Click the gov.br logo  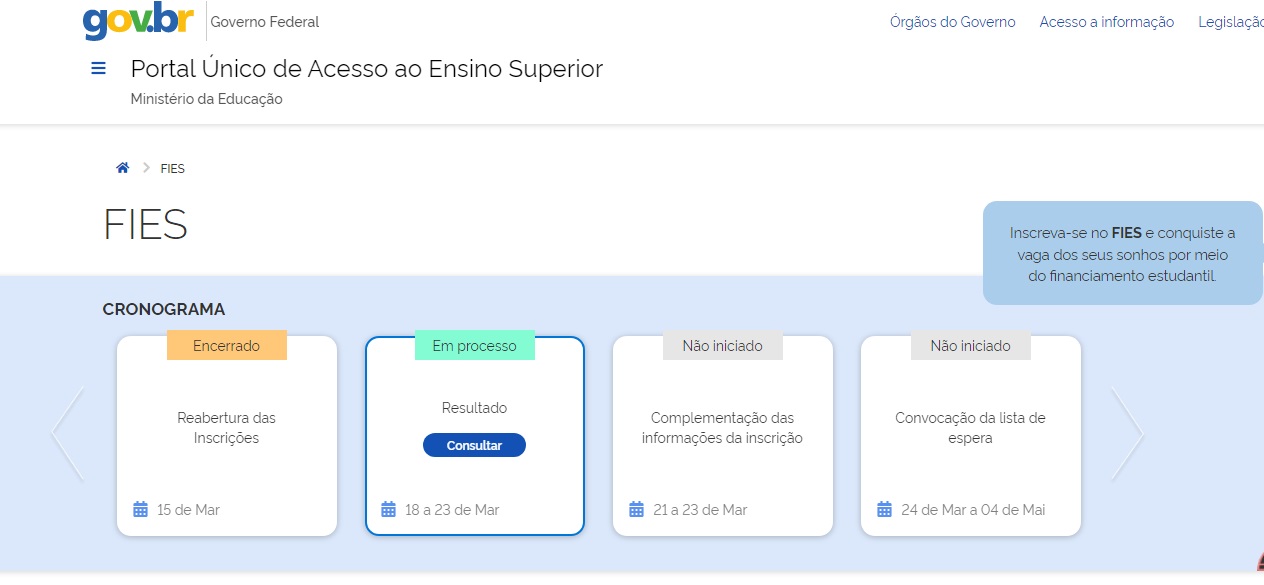click(138, 21)
